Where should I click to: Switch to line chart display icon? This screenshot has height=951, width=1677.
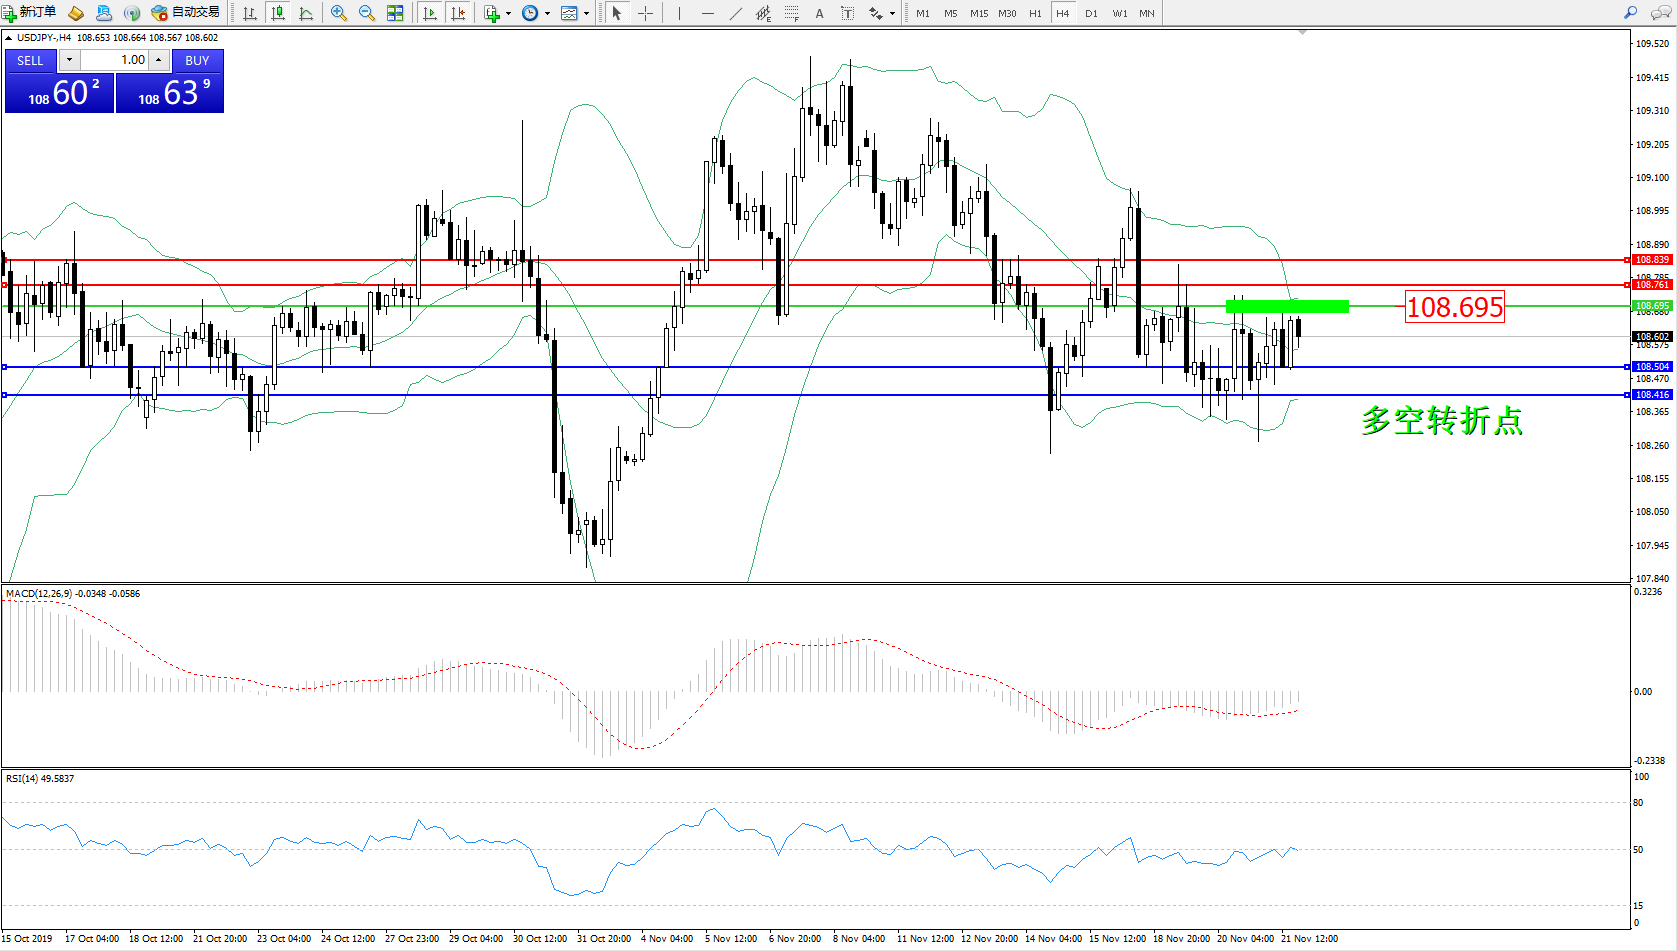pyautogui.click(x=306, y=13)
